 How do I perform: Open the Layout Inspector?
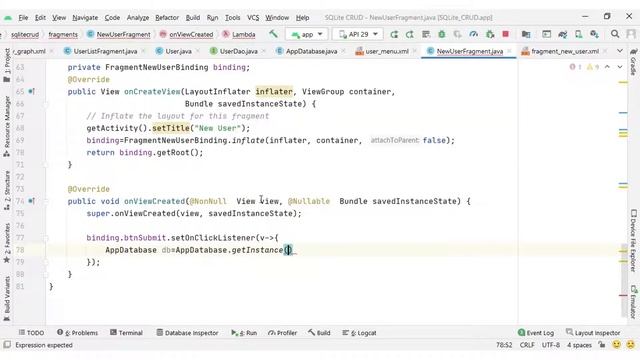(593, 333)
